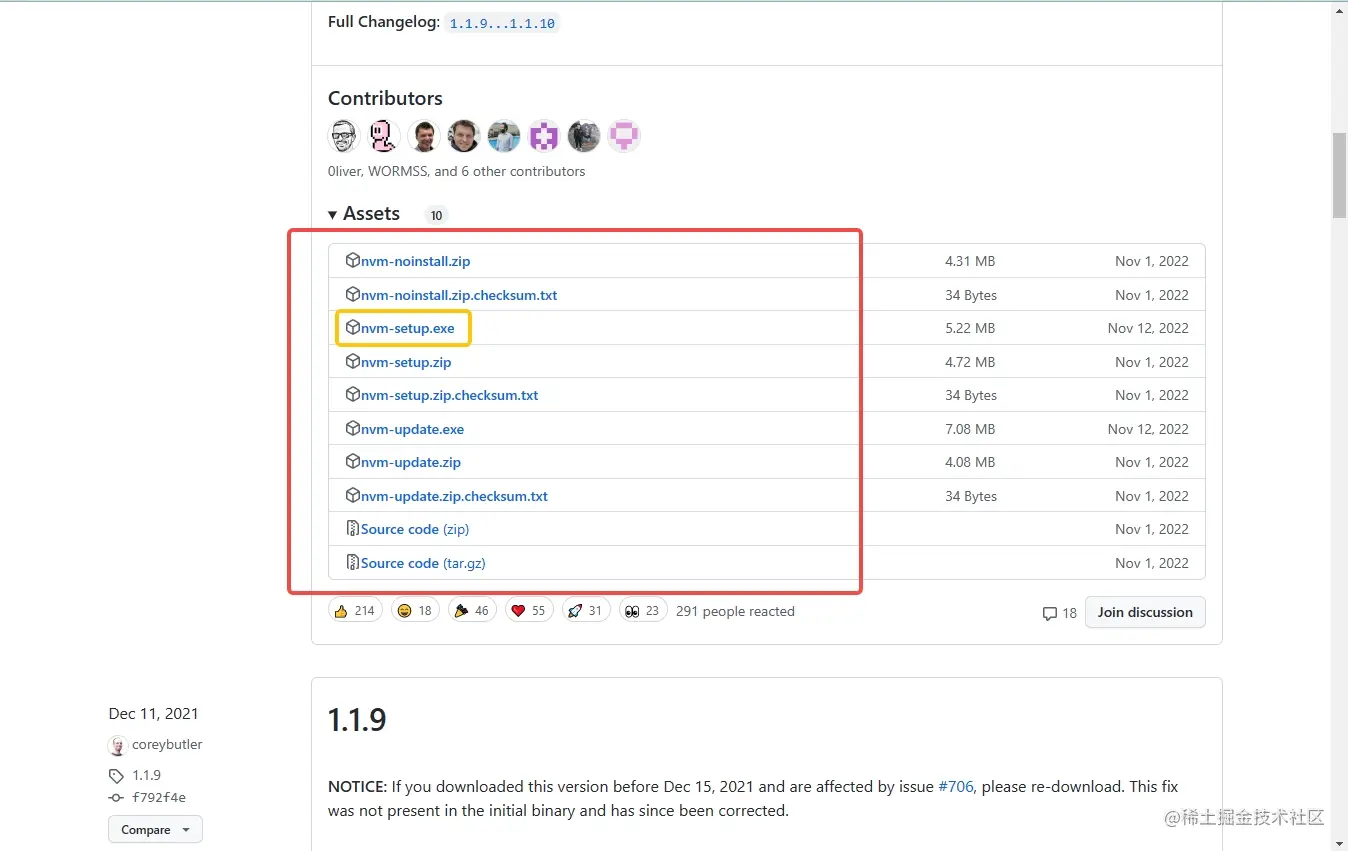Click 'Oliver, WORMSS, and 6 other contributors' text
Viewport: 1348px width, 851px height.
(x=457, y=171)
